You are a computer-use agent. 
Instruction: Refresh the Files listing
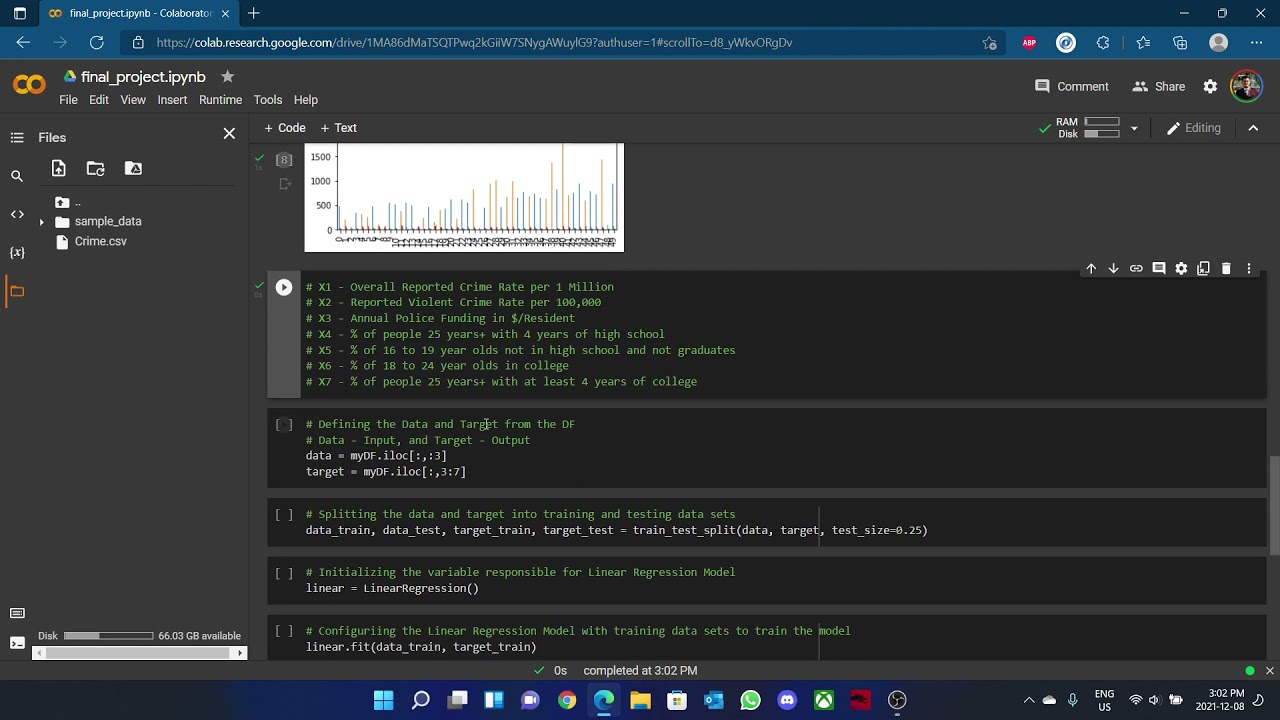pos(96,169)
